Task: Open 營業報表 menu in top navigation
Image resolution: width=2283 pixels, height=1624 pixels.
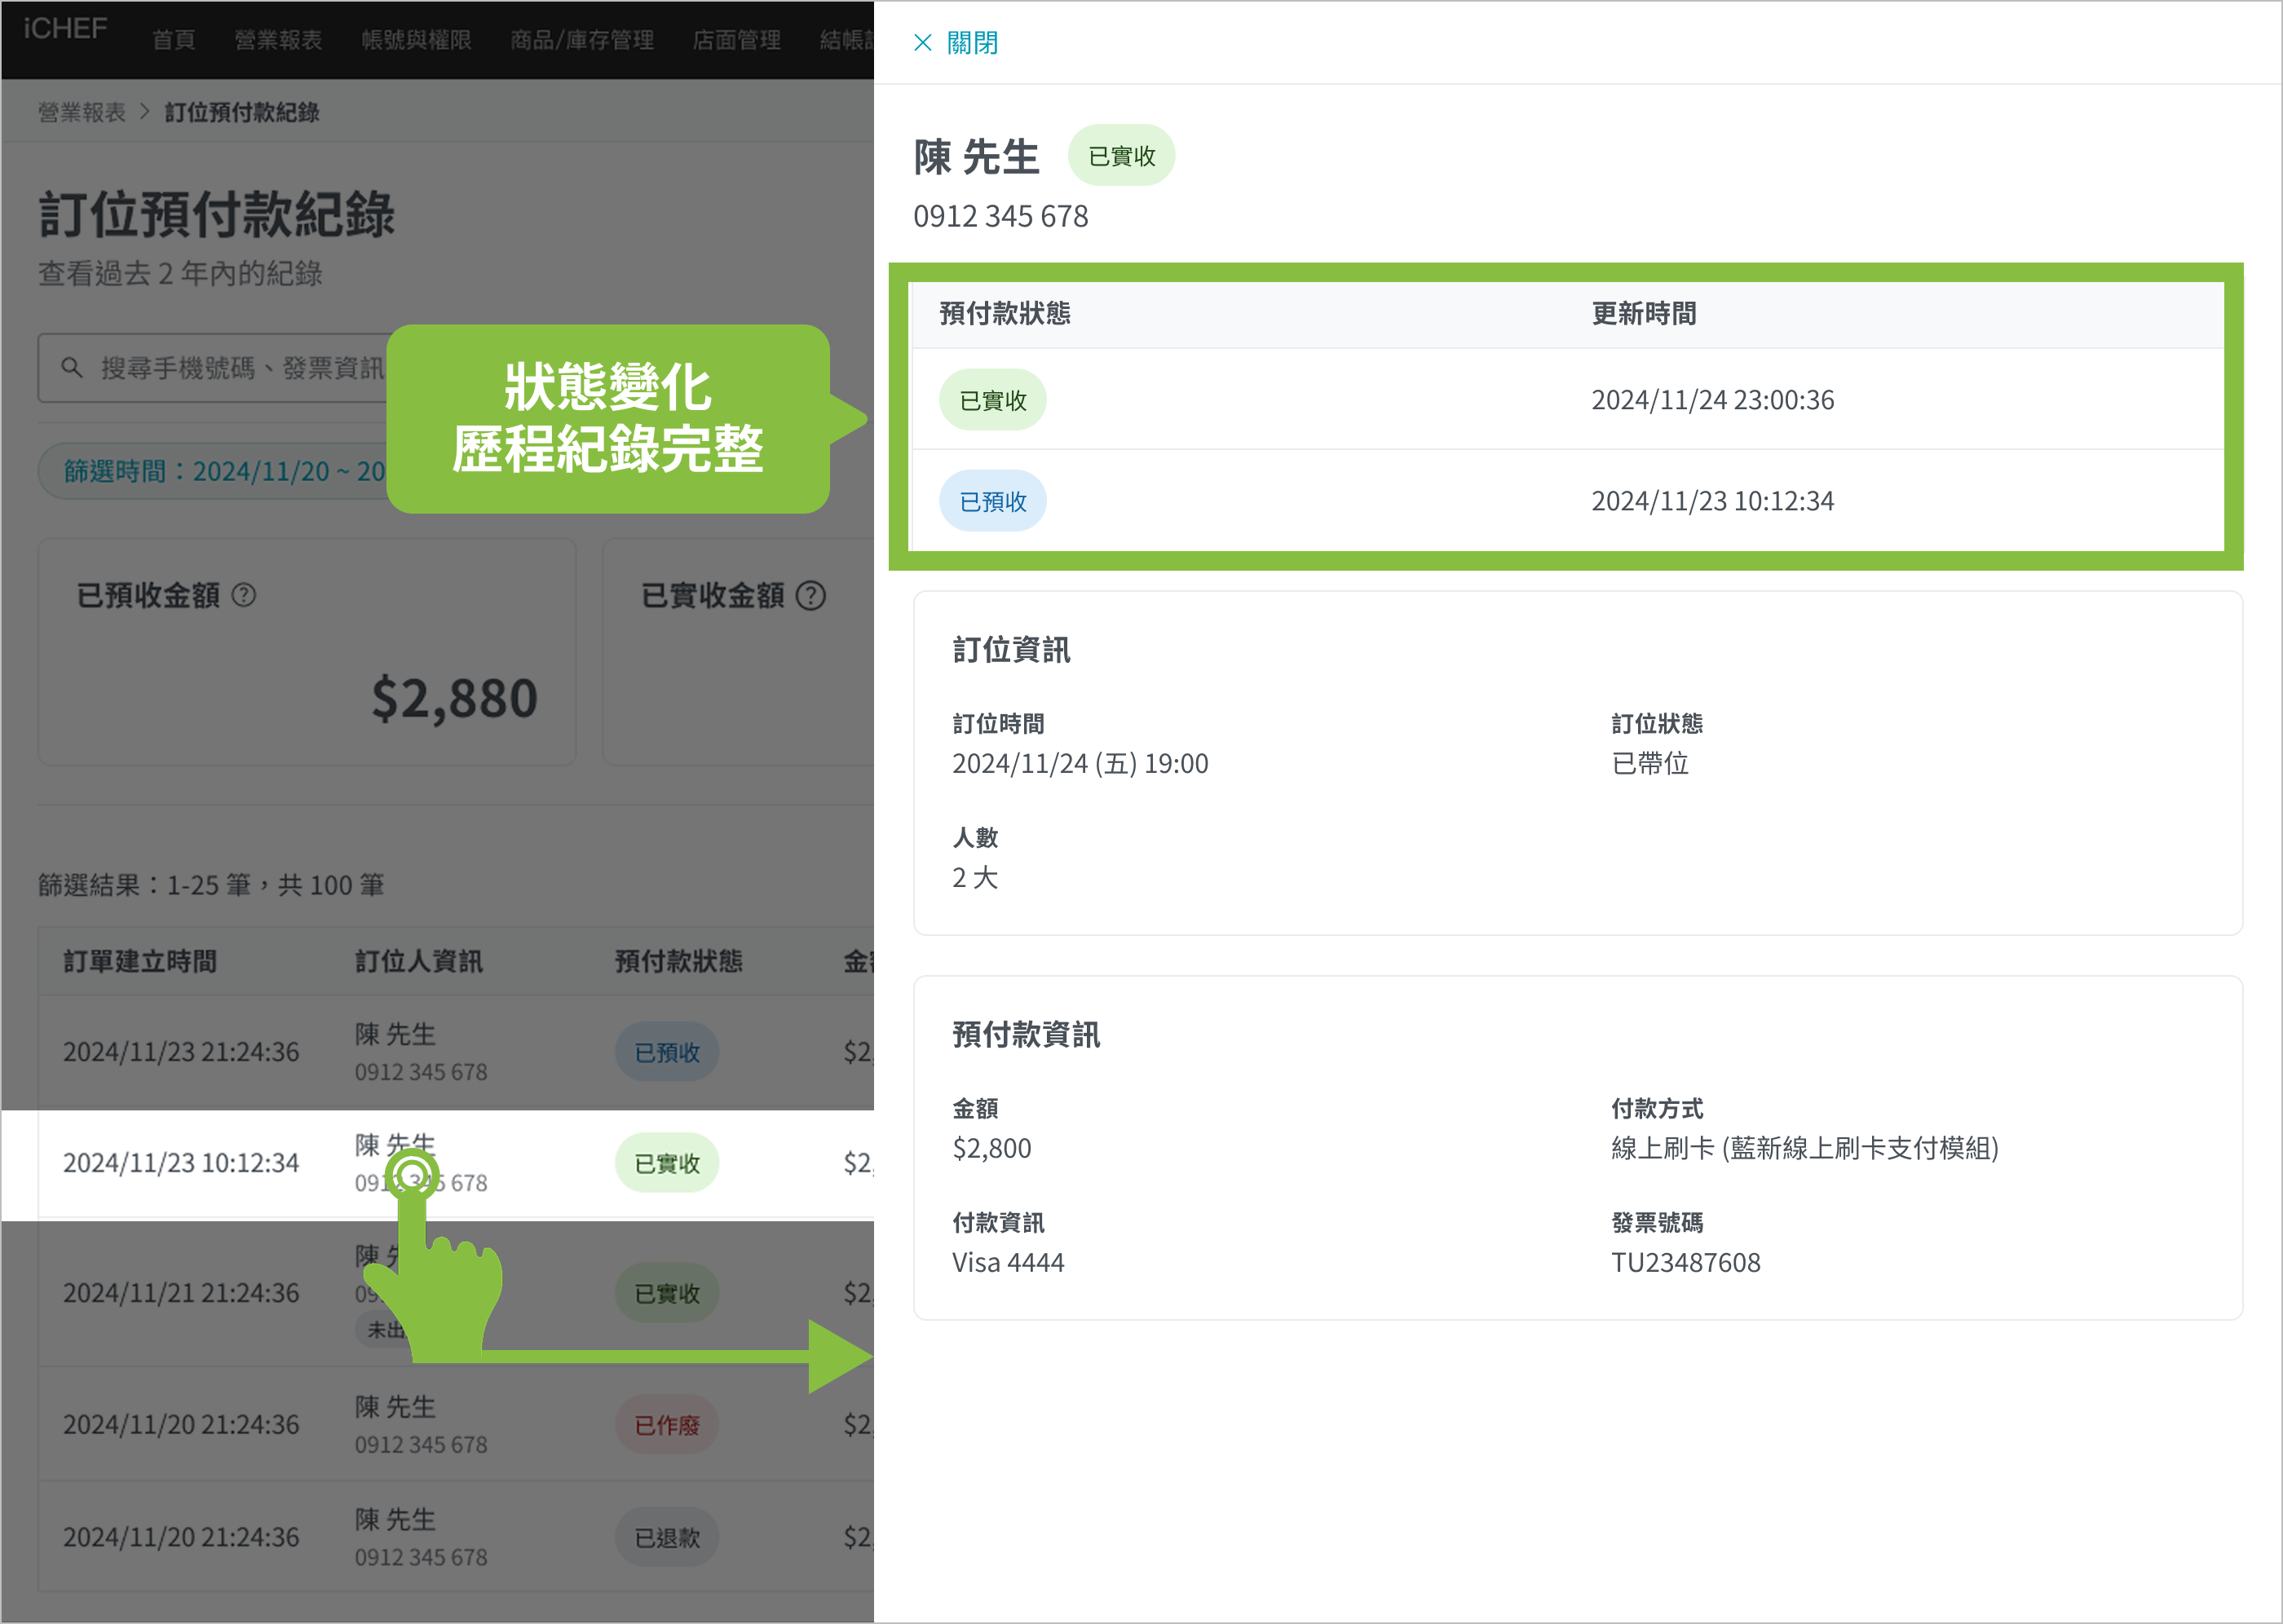Action: pyautogui.click(x=278, y=40)
